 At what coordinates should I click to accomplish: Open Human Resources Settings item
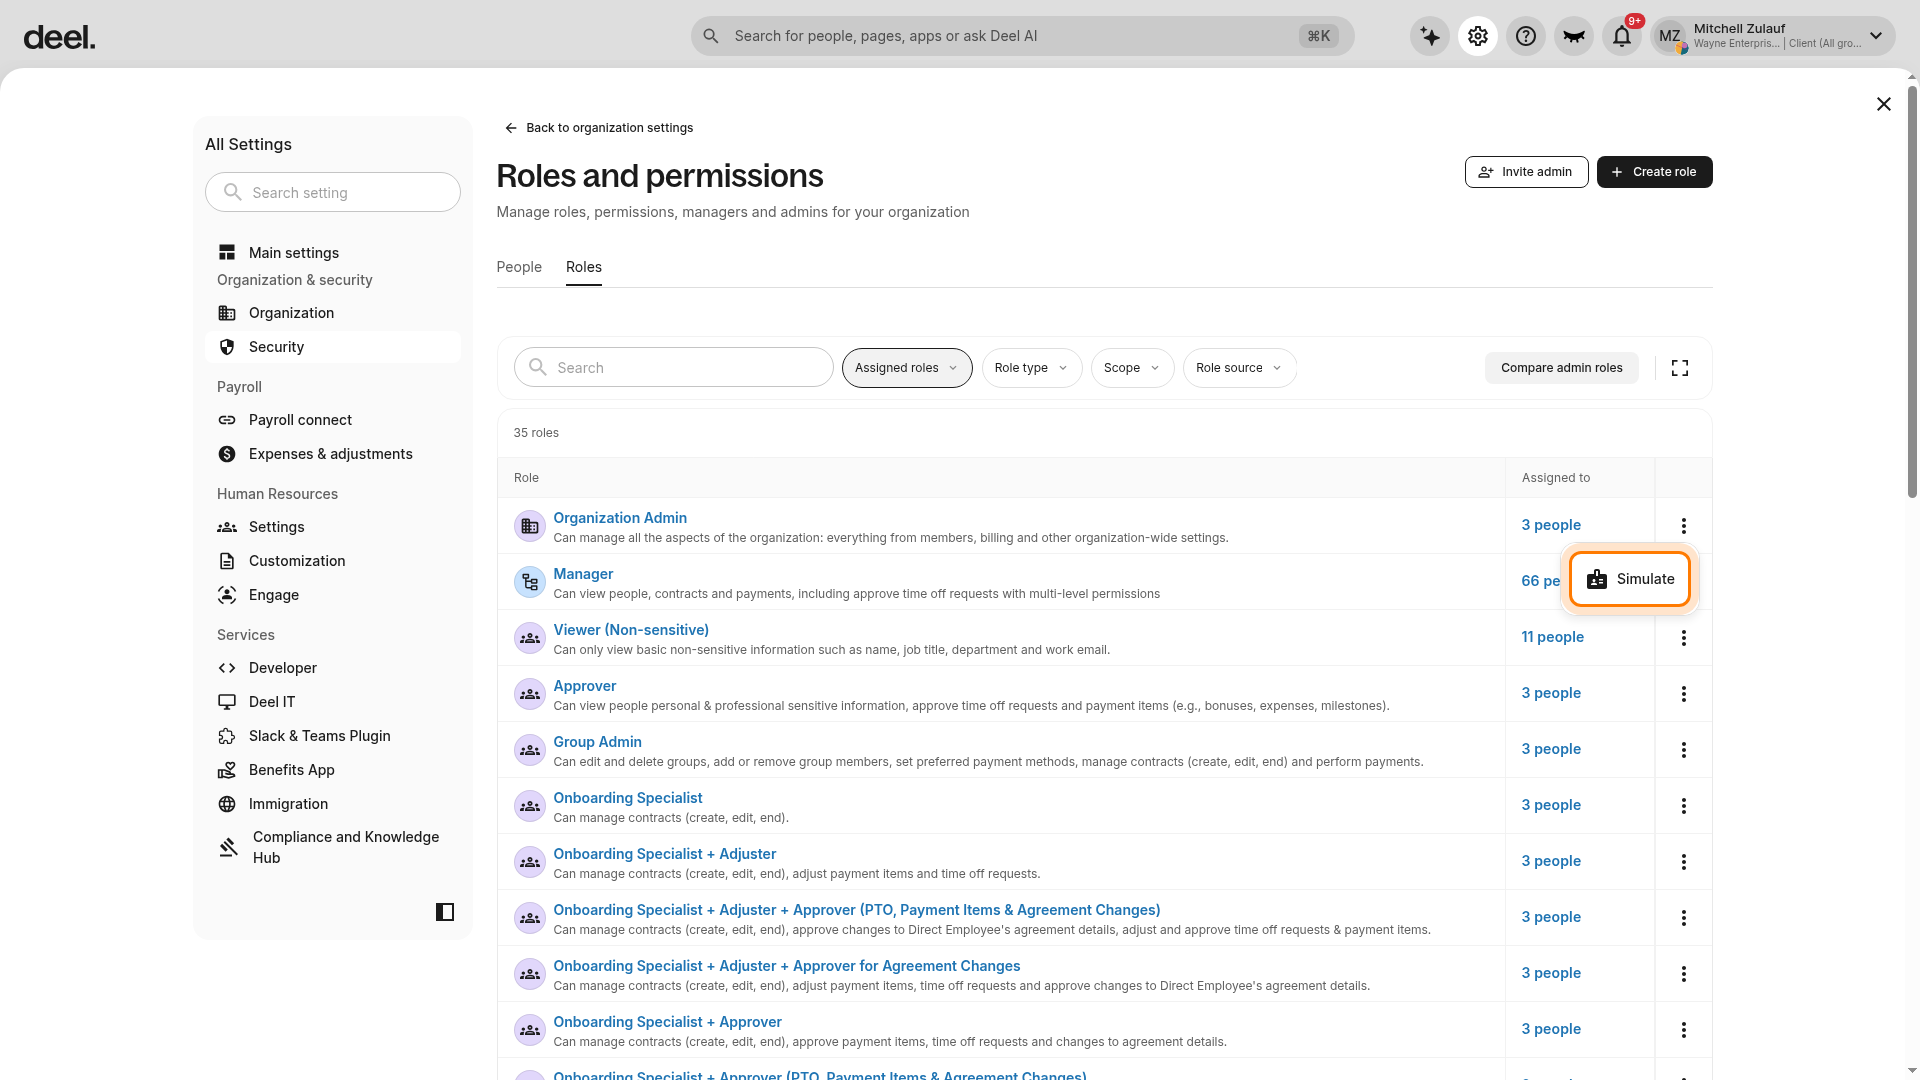point(333,527)
